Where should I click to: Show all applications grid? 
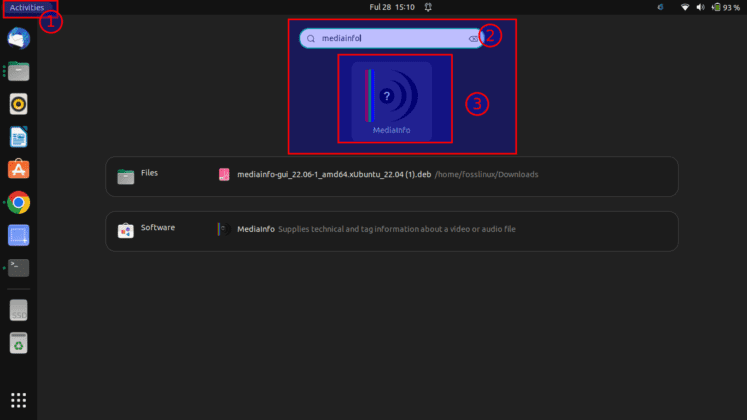click(18, 399)
